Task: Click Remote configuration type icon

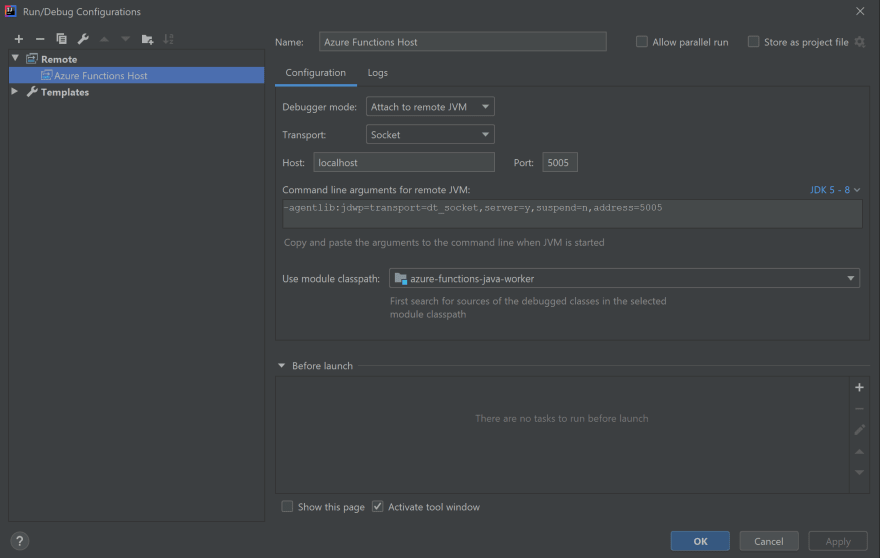Action: point(32,59)
